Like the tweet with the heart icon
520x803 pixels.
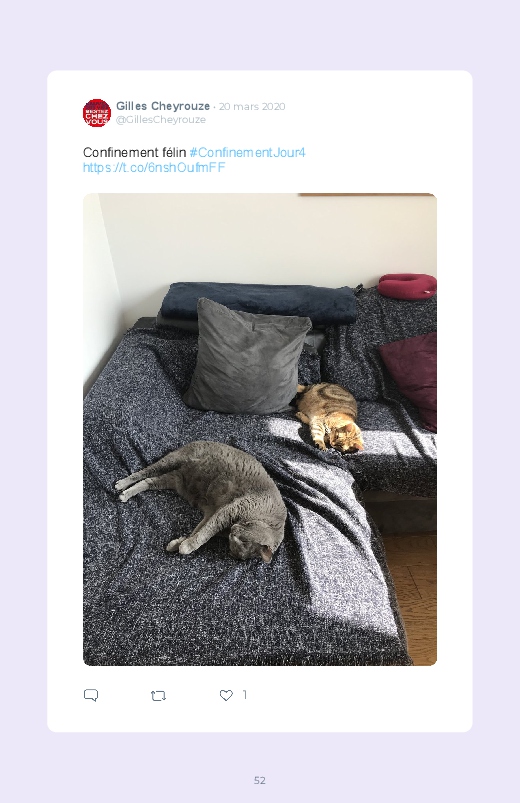226,695
